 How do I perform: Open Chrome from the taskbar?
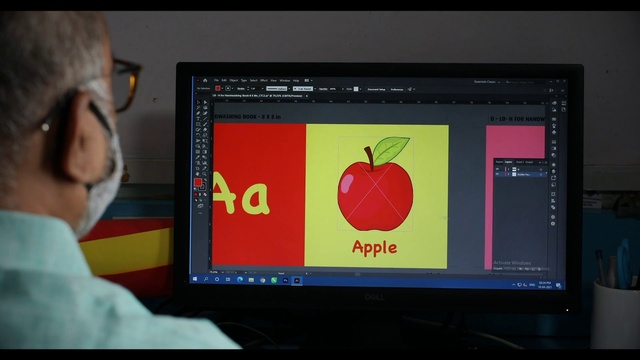(x=262, y=280)
